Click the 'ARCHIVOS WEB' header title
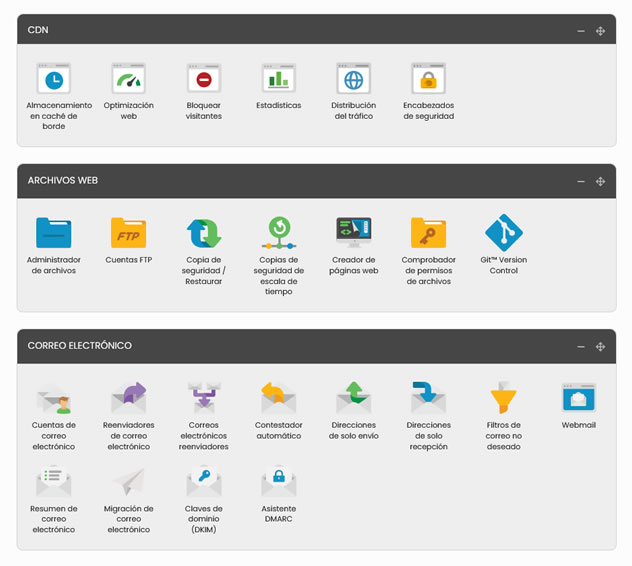The height and width of the screenshot is (566, 632). (62, 180)
